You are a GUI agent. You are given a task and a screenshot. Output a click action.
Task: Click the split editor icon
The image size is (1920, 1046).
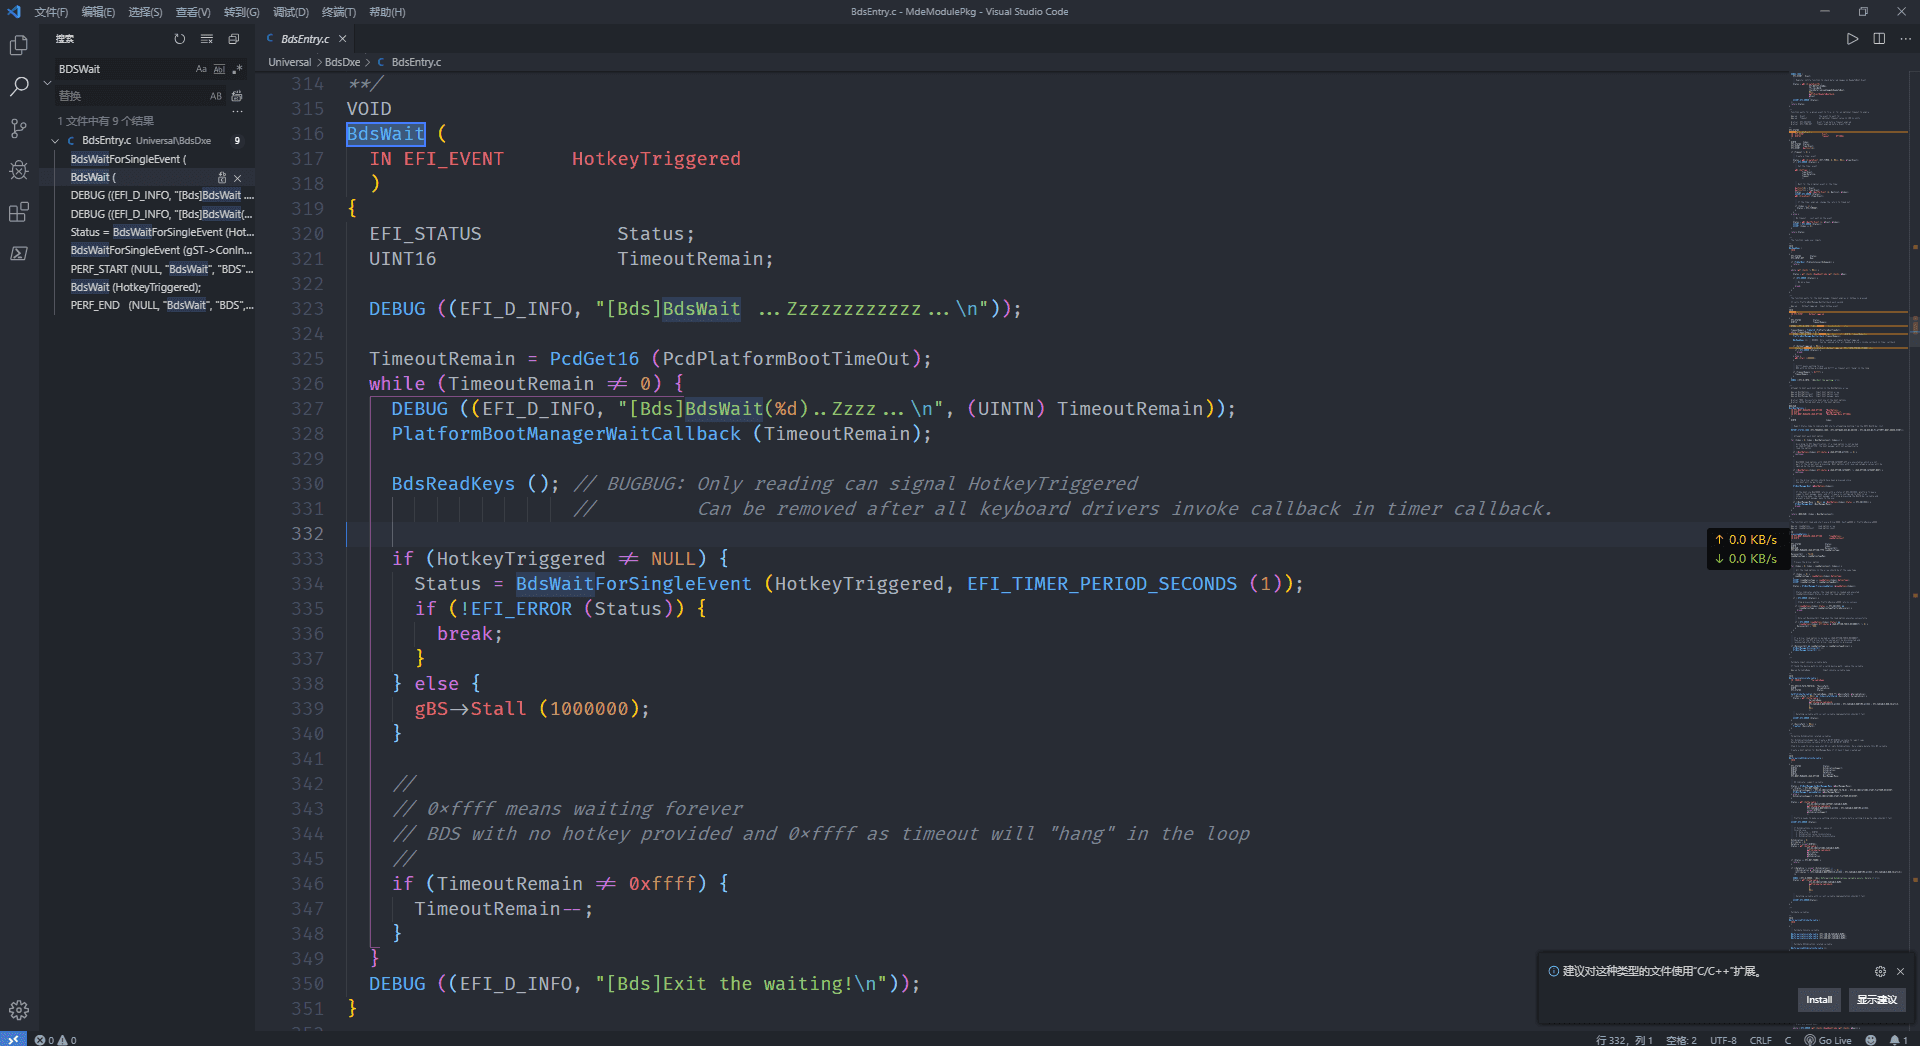tap(1879, 39)
